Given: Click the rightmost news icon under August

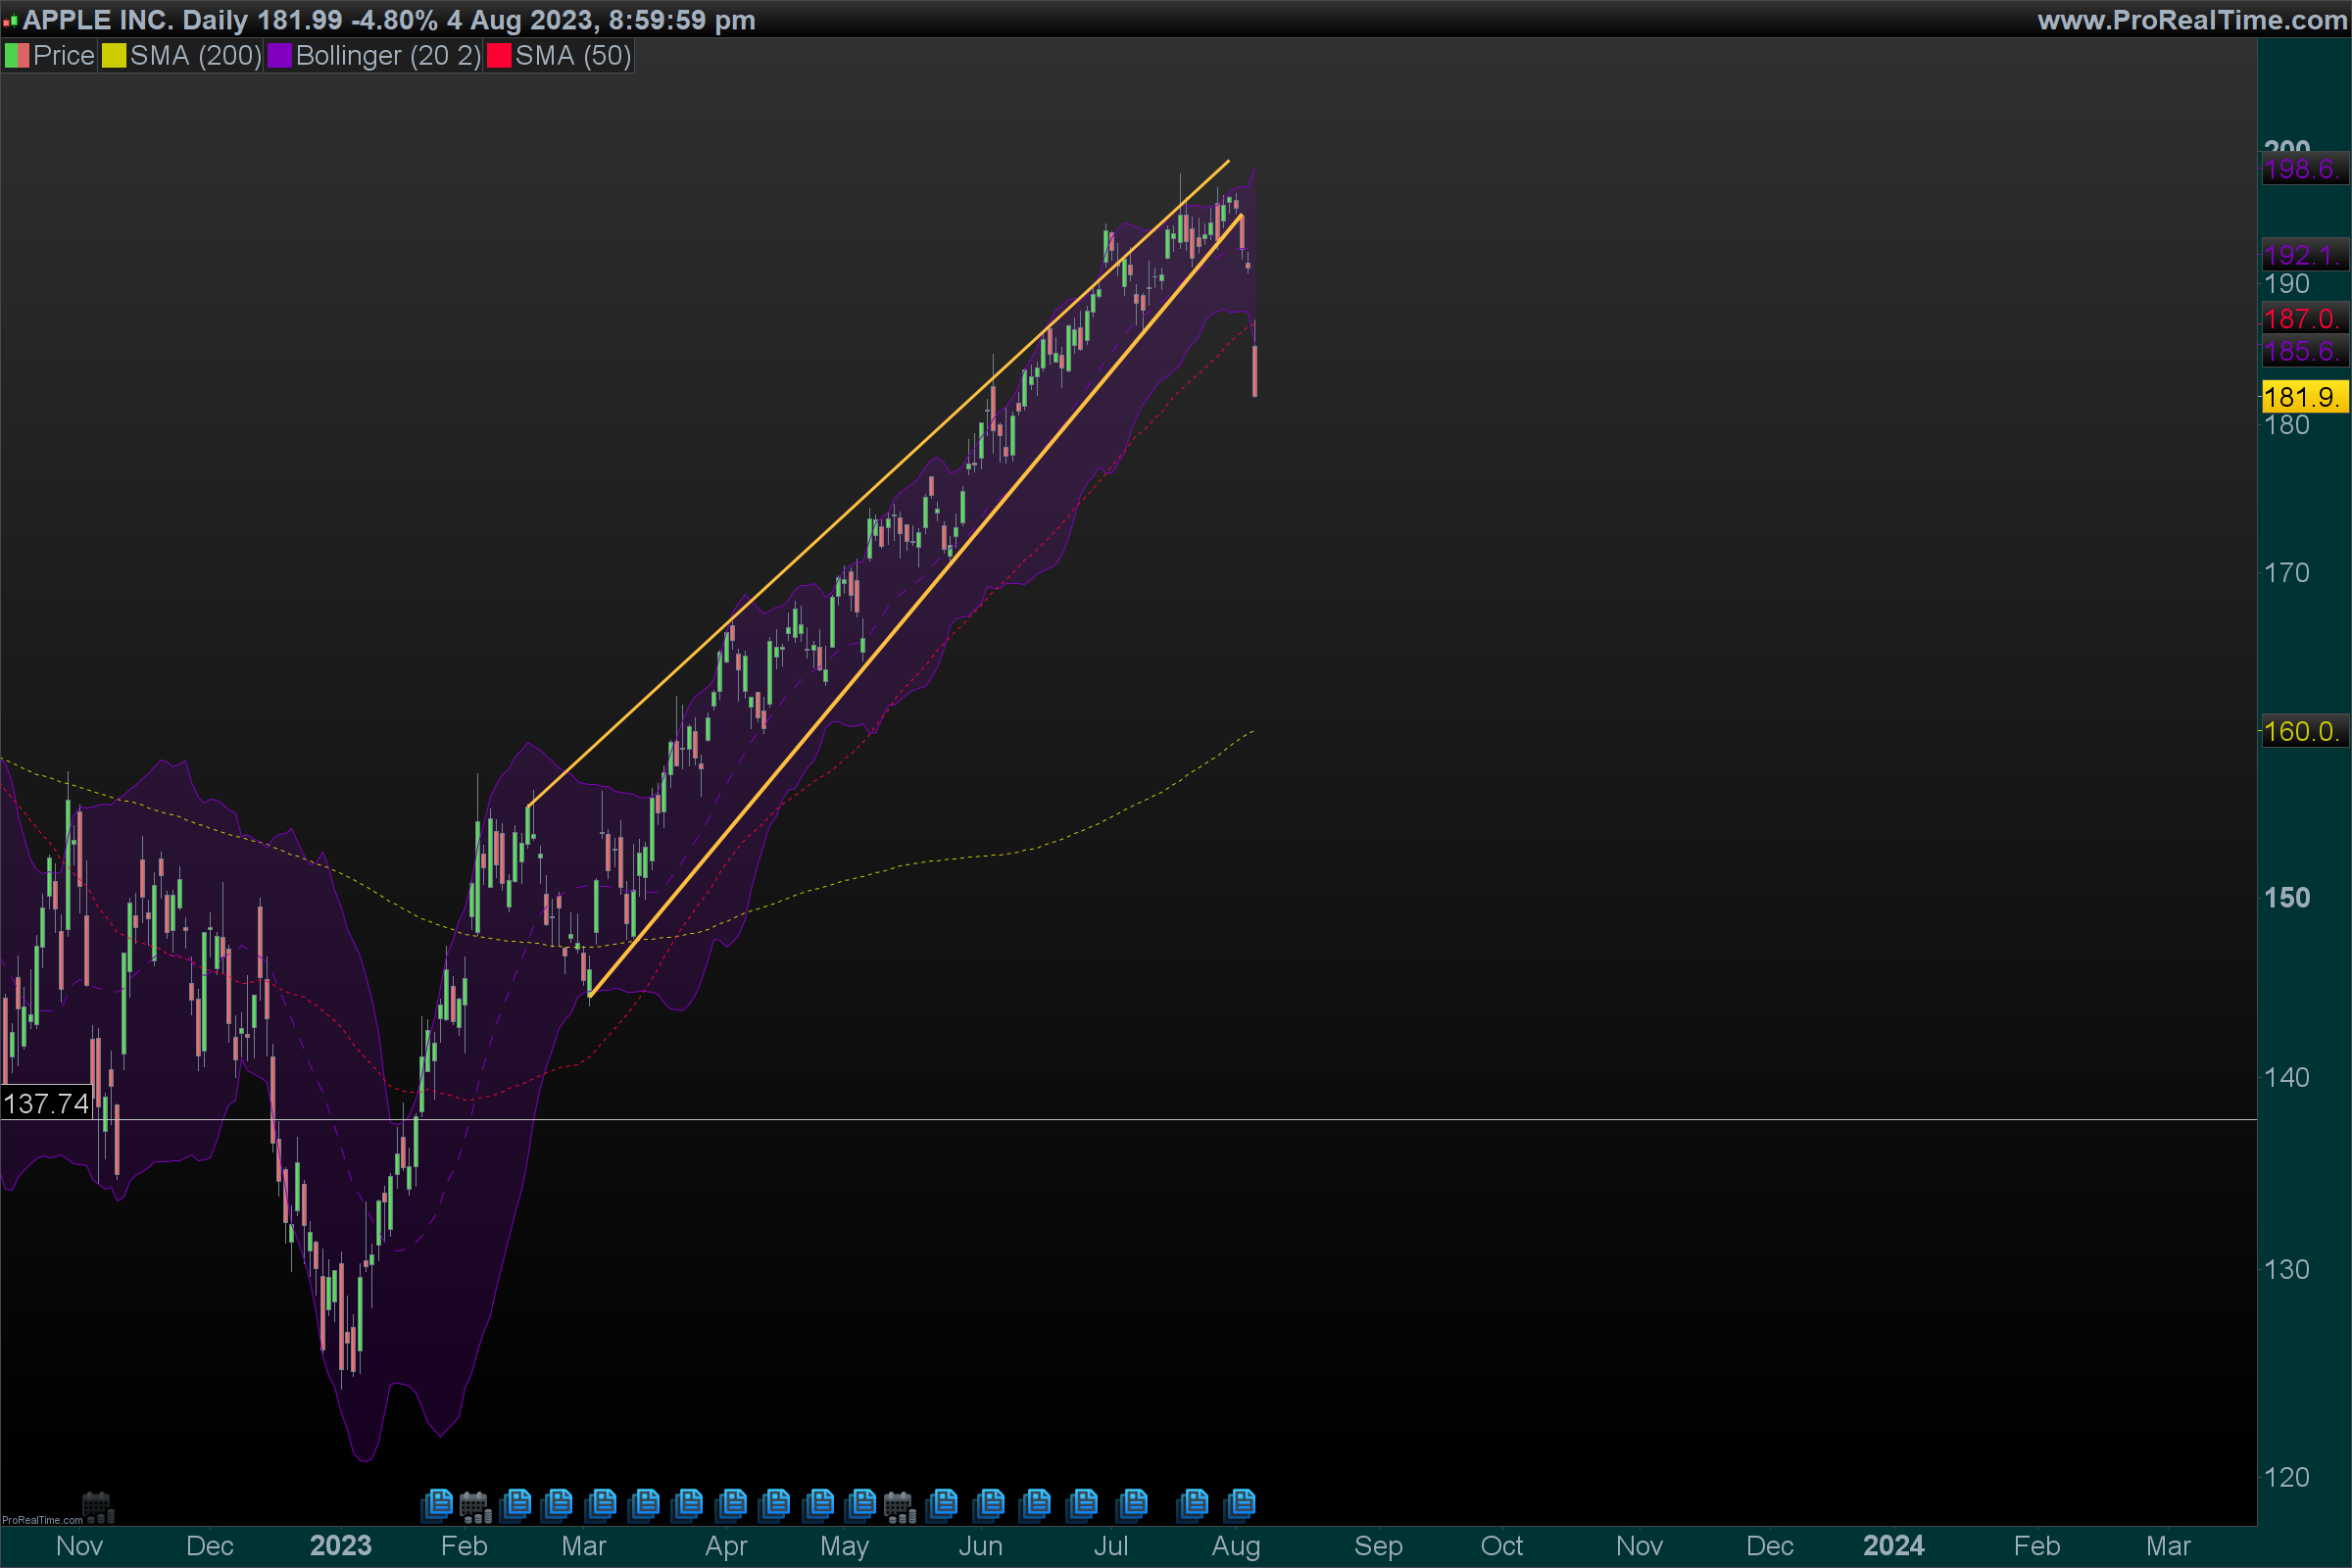Looking at the screenshot, I should click(x=1240, y=1503).
